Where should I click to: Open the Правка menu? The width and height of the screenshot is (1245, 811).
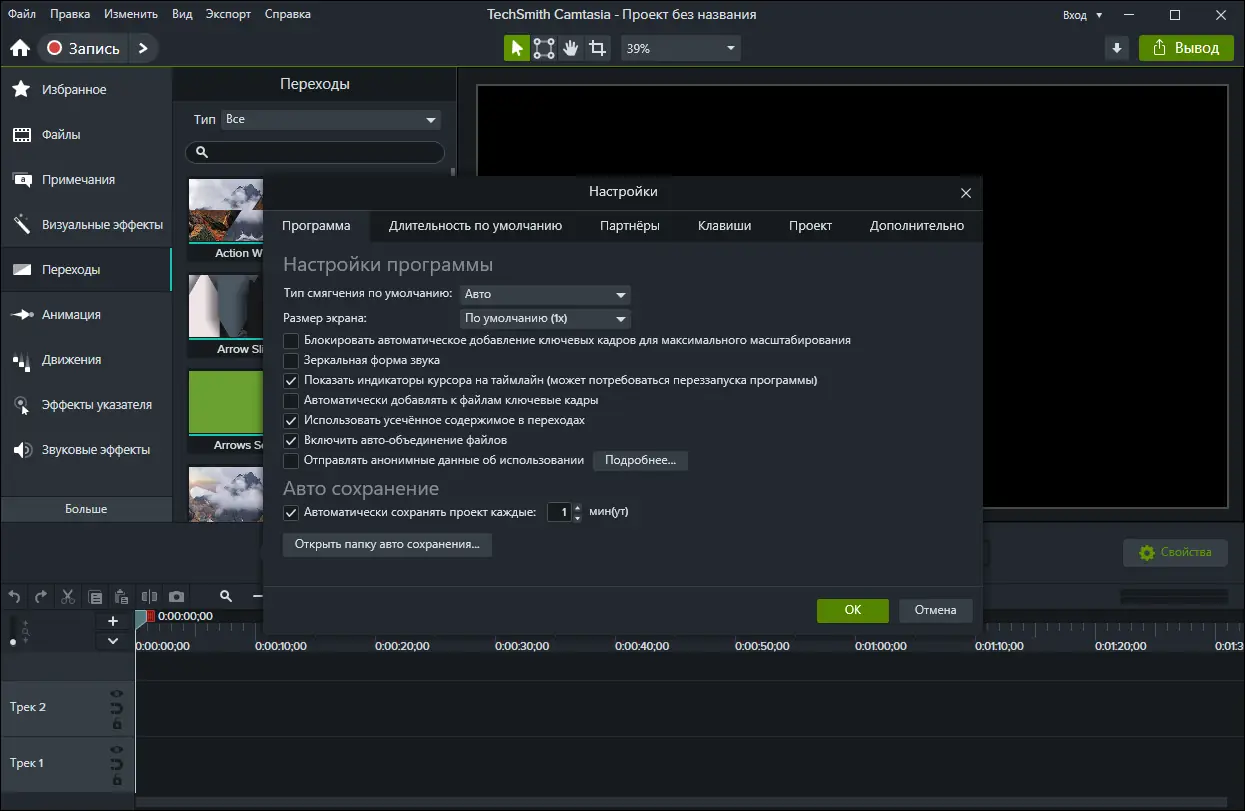click(x=70, y=14)
